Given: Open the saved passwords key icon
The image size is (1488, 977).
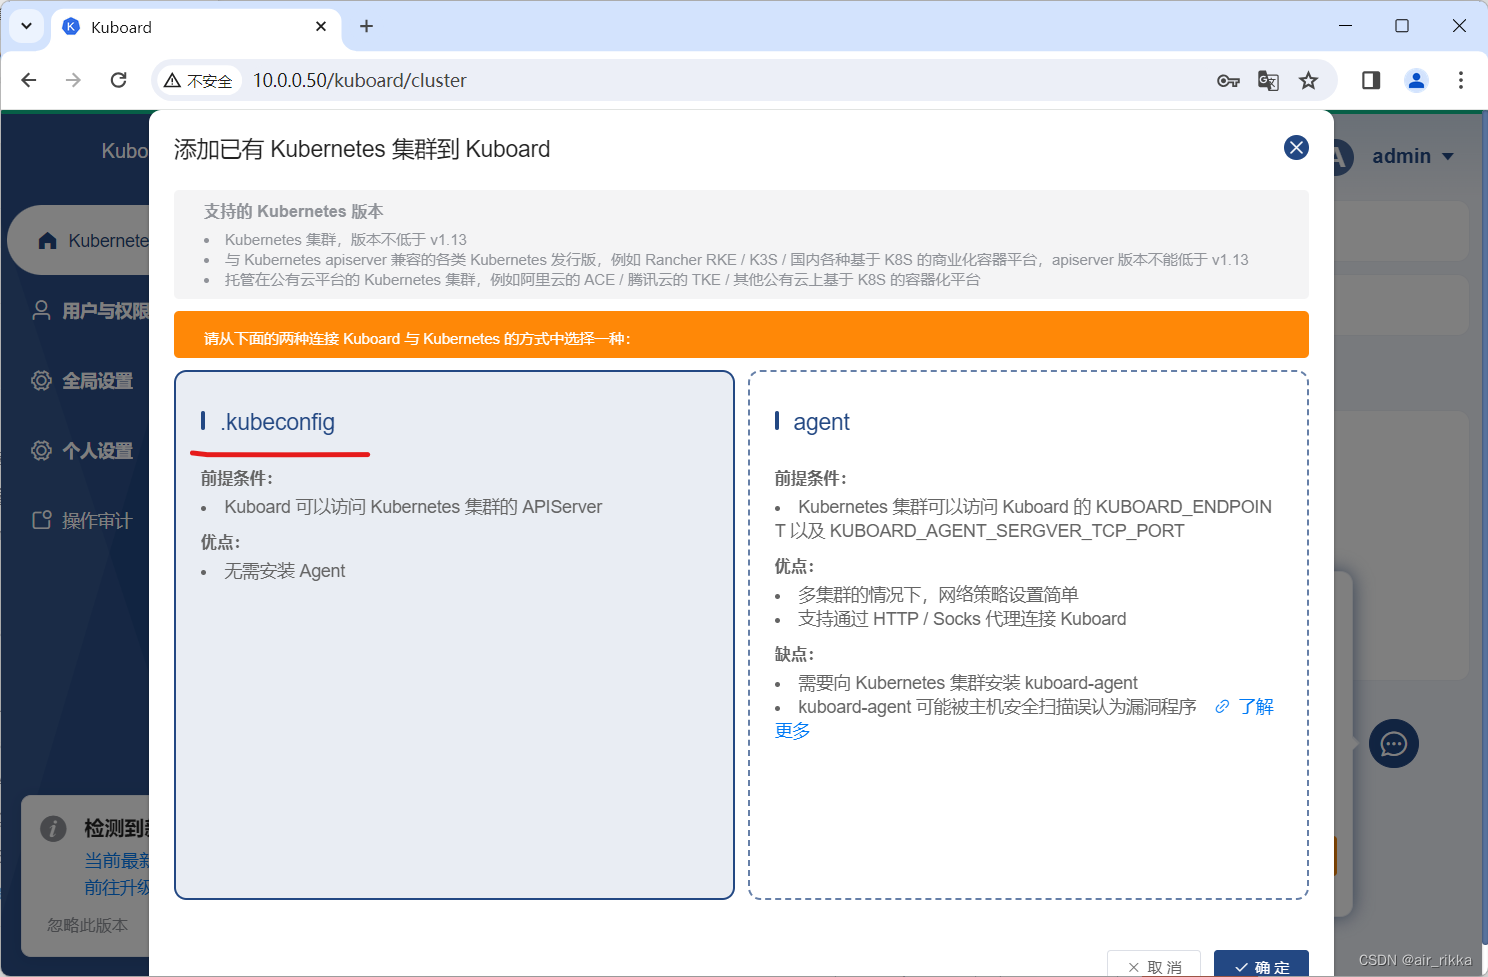Looking at the screenshot, I should (1228, 81).
